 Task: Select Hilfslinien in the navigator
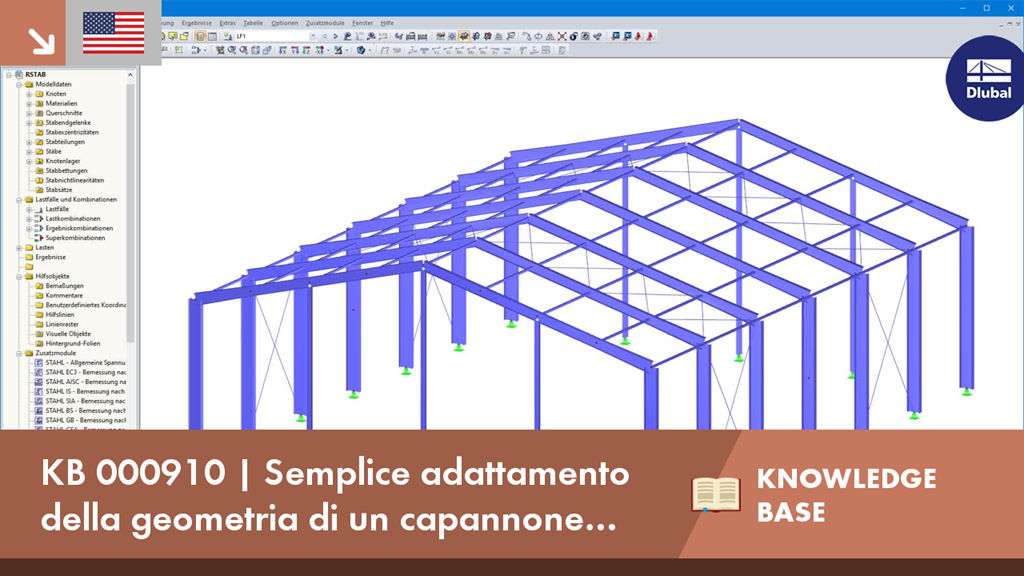59,315
